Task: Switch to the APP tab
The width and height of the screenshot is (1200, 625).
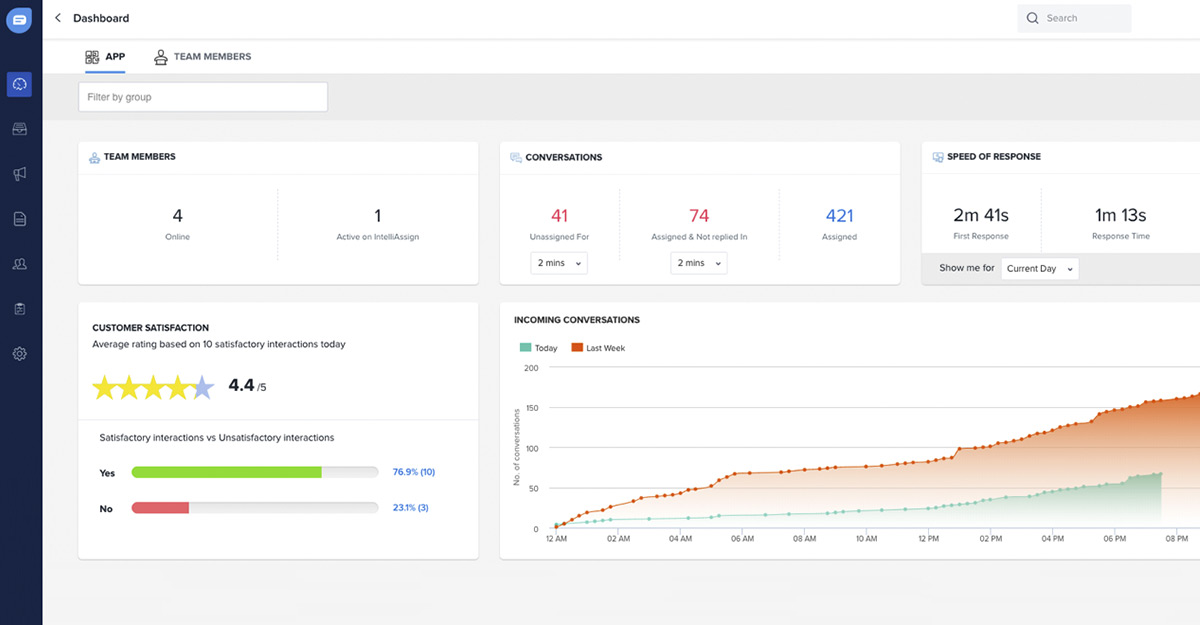Action: tap(105, 57)
